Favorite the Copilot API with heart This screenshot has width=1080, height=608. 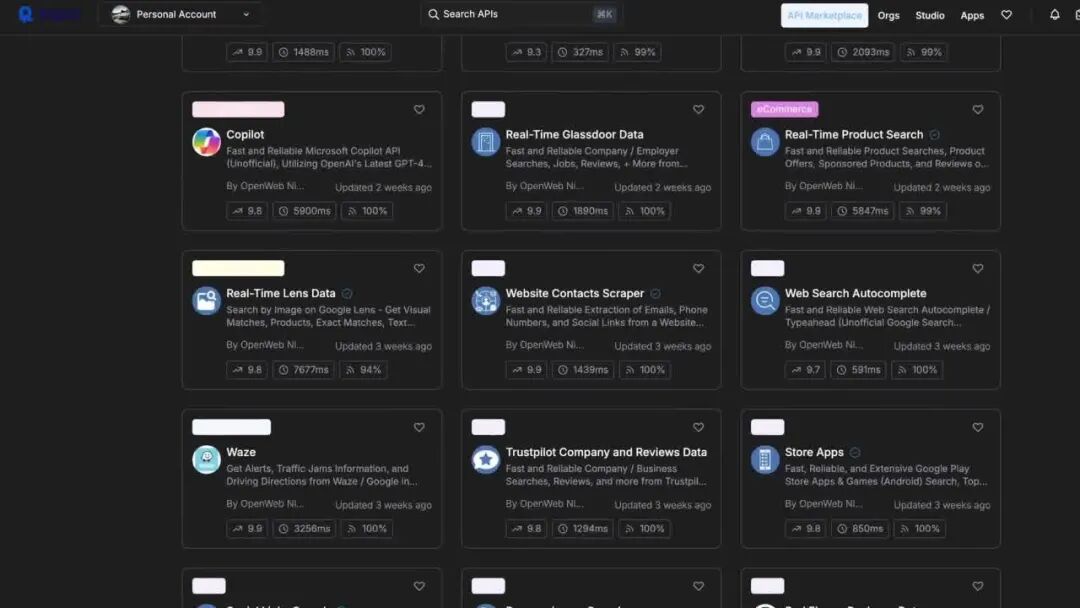click(419, 110)
